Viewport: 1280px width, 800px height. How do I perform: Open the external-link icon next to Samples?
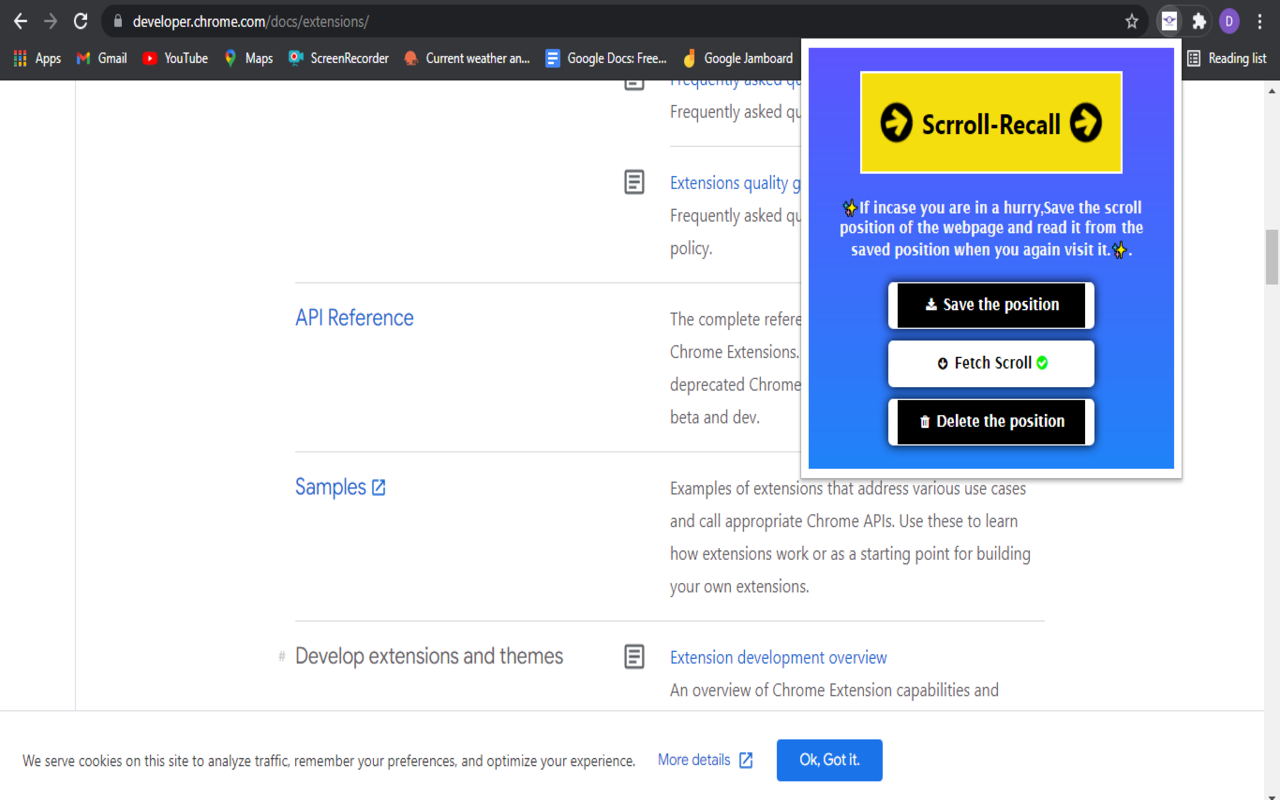[x=379, y=488]
